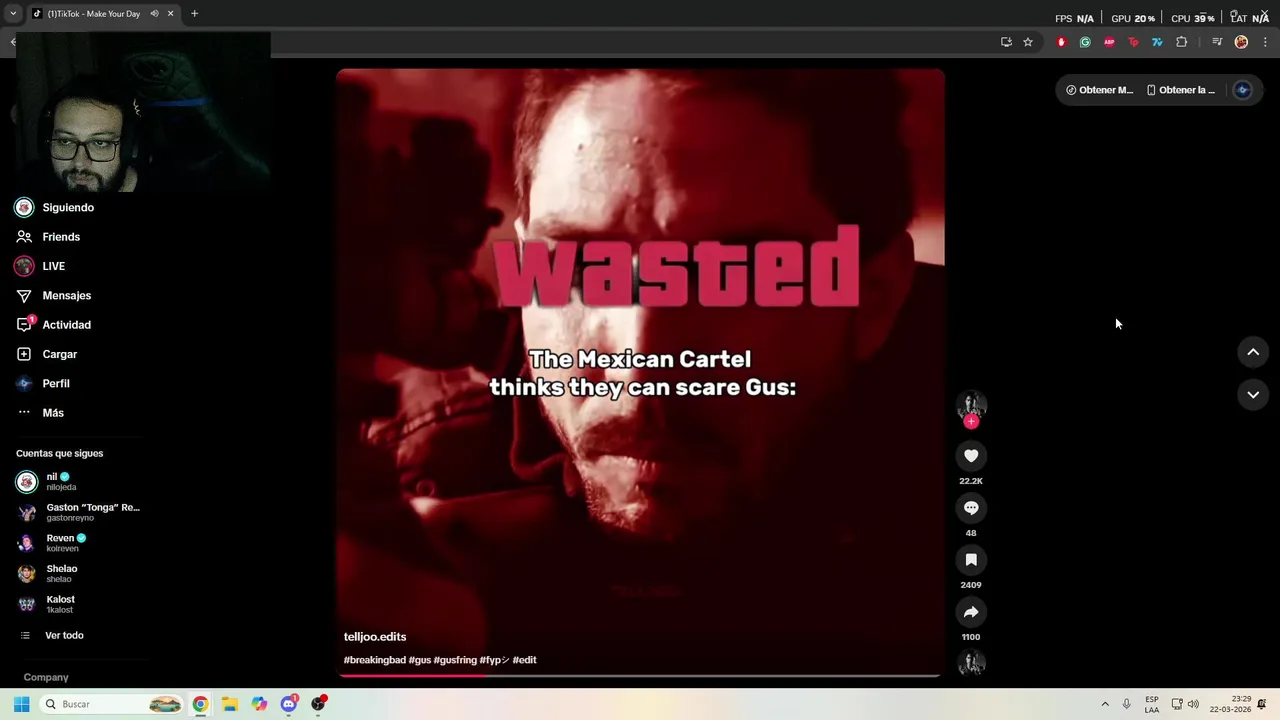The image size is (1280, 720).
Task: Click the microphone icon in the system tray
Action: point(1127,704)
